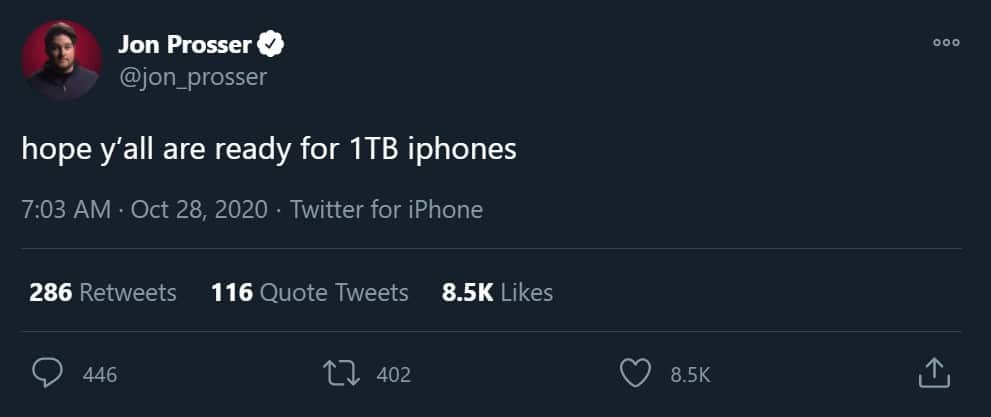Show the 8.5K Likes list

pos(497,292)
